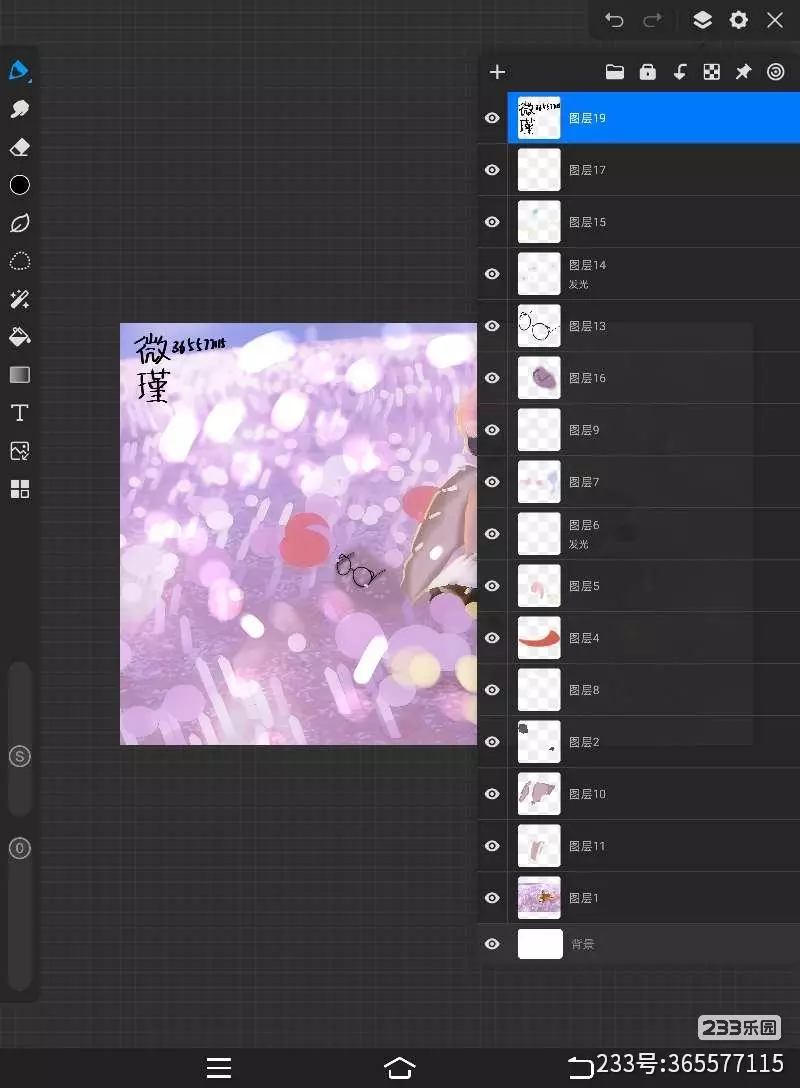Choose the lasso selection tool

click(19, 261)
